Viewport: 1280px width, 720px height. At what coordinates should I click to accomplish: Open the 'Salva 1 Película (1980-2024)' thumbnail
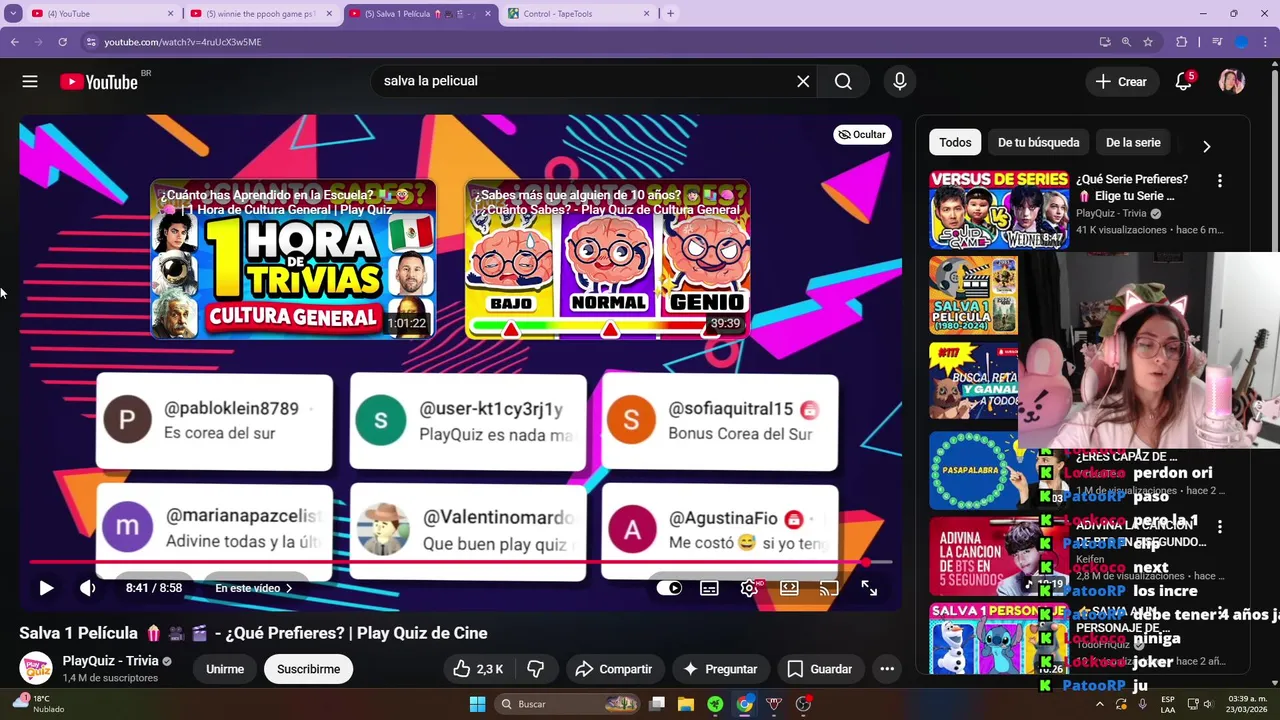973,295
